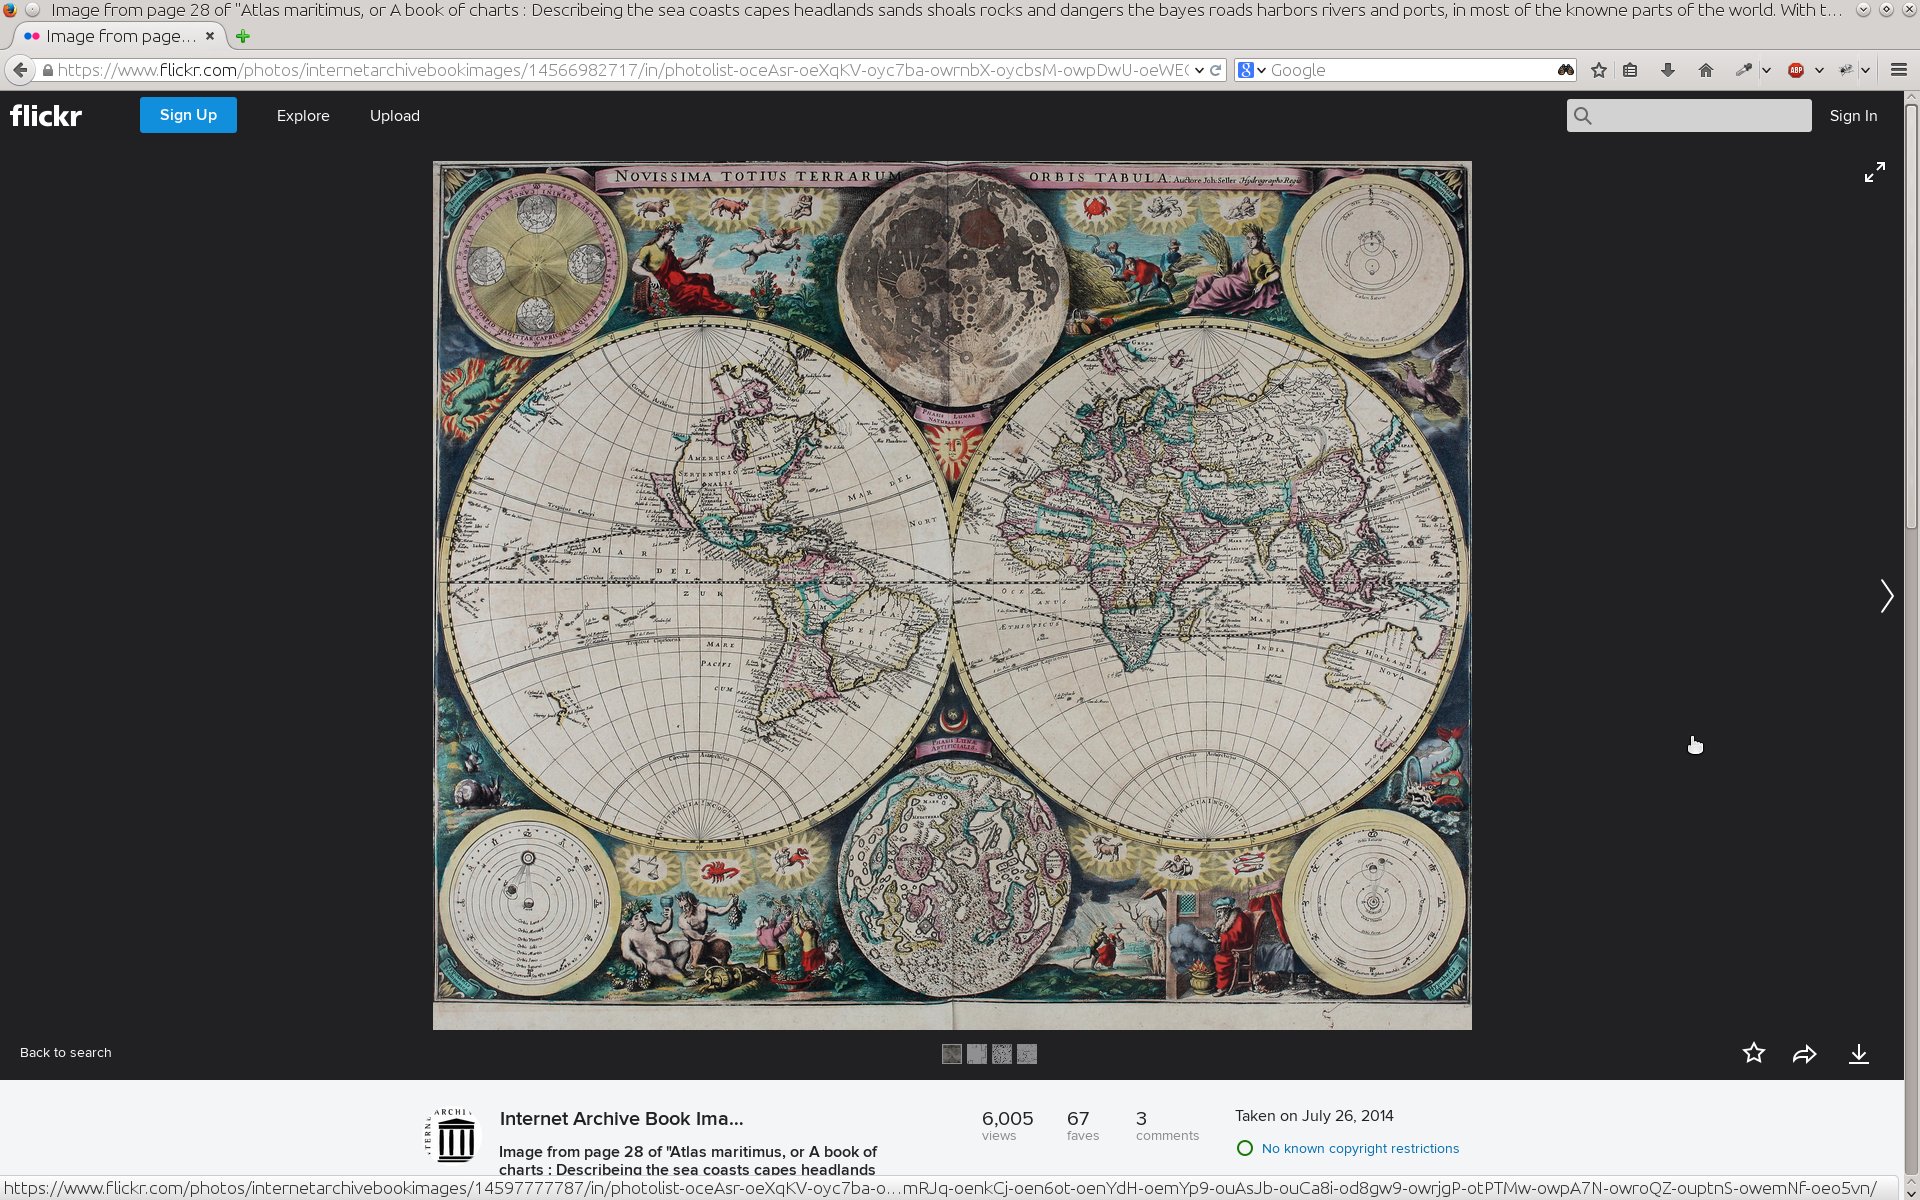
Task: Click the Google search box
Action: 1410,70
